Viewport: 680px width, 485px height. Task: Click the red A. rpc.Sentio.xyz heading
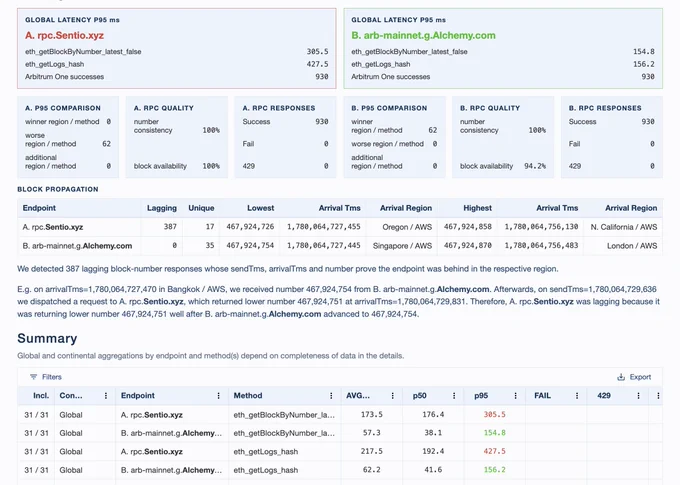pyautogui.click(x=64, y=36)
